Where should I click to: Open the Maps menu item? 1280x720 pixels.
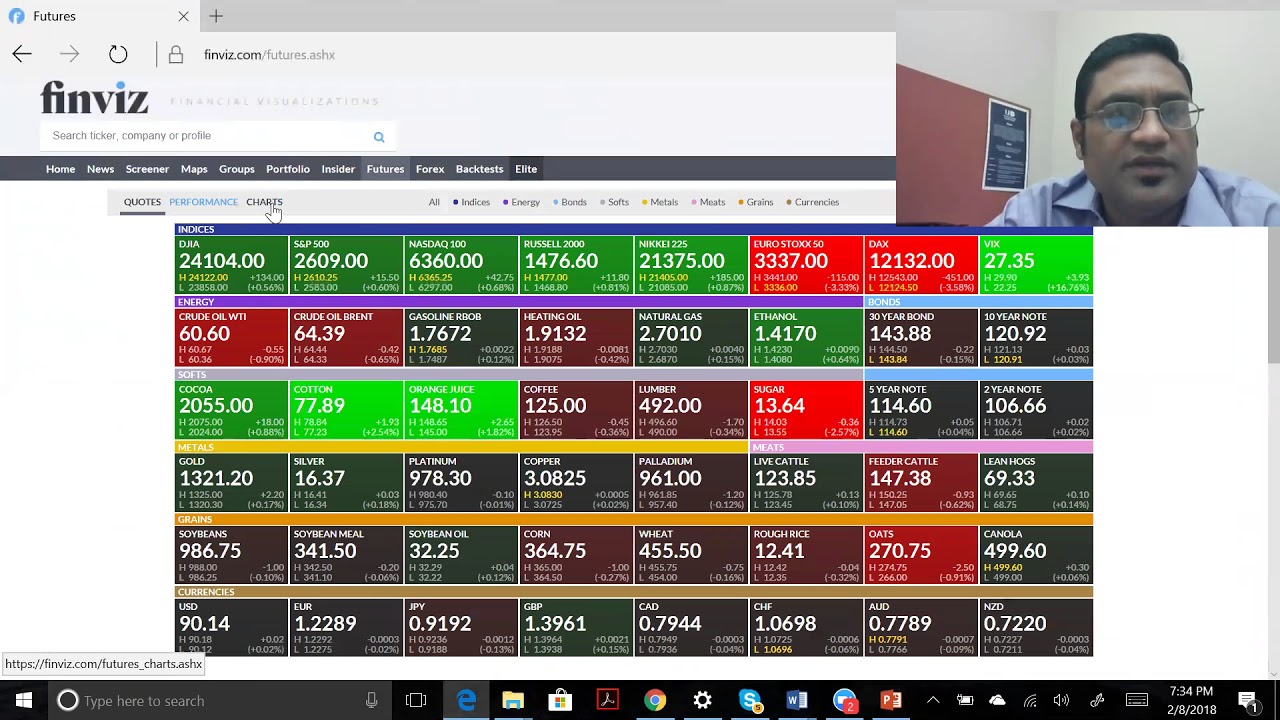tap(194, 169)
